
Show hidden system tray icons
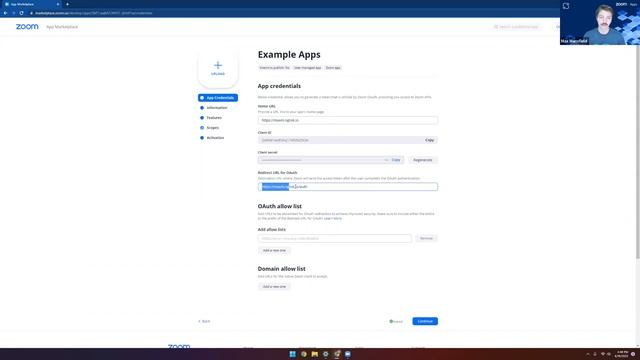[x=588, y=354]
